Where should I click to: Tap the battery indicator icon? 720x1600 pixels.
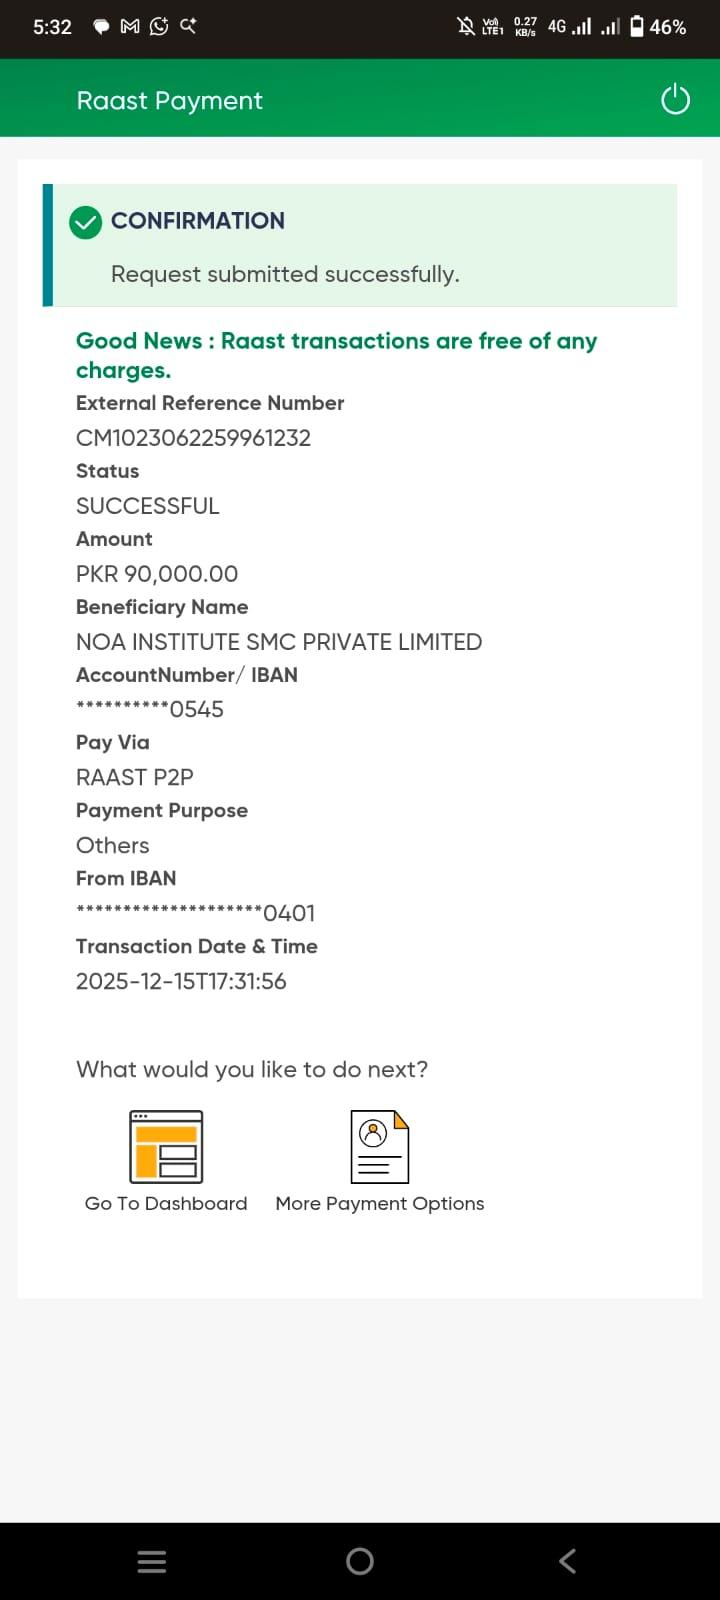637,27
